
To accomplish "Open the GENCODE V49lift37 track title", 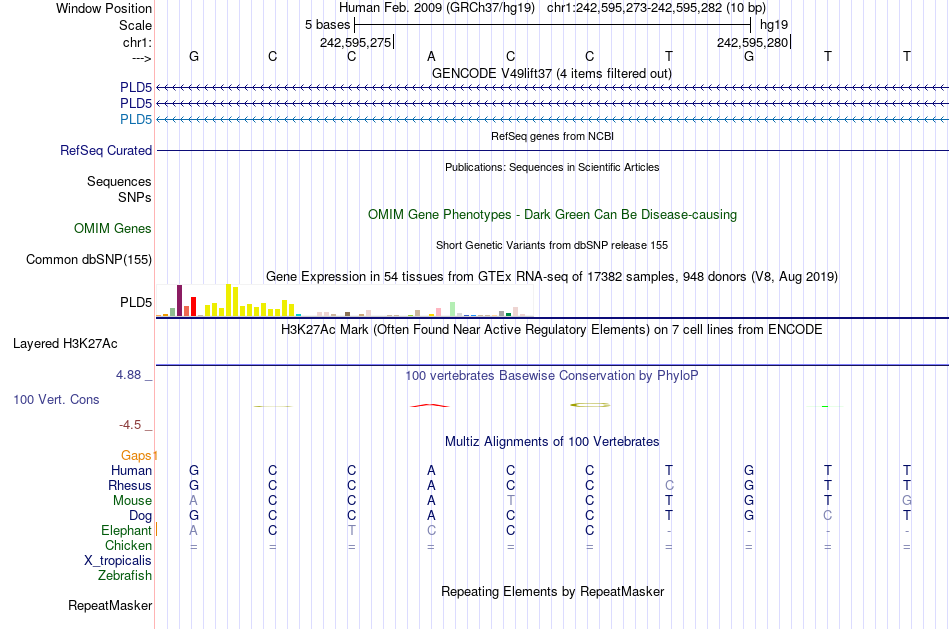I will [x=551, y=73].
